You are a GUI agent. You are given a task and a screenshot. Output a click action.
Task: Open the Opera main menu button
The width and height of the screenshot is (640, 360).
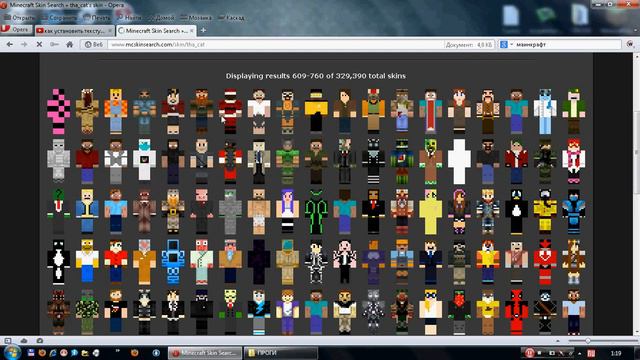point(16,30)
